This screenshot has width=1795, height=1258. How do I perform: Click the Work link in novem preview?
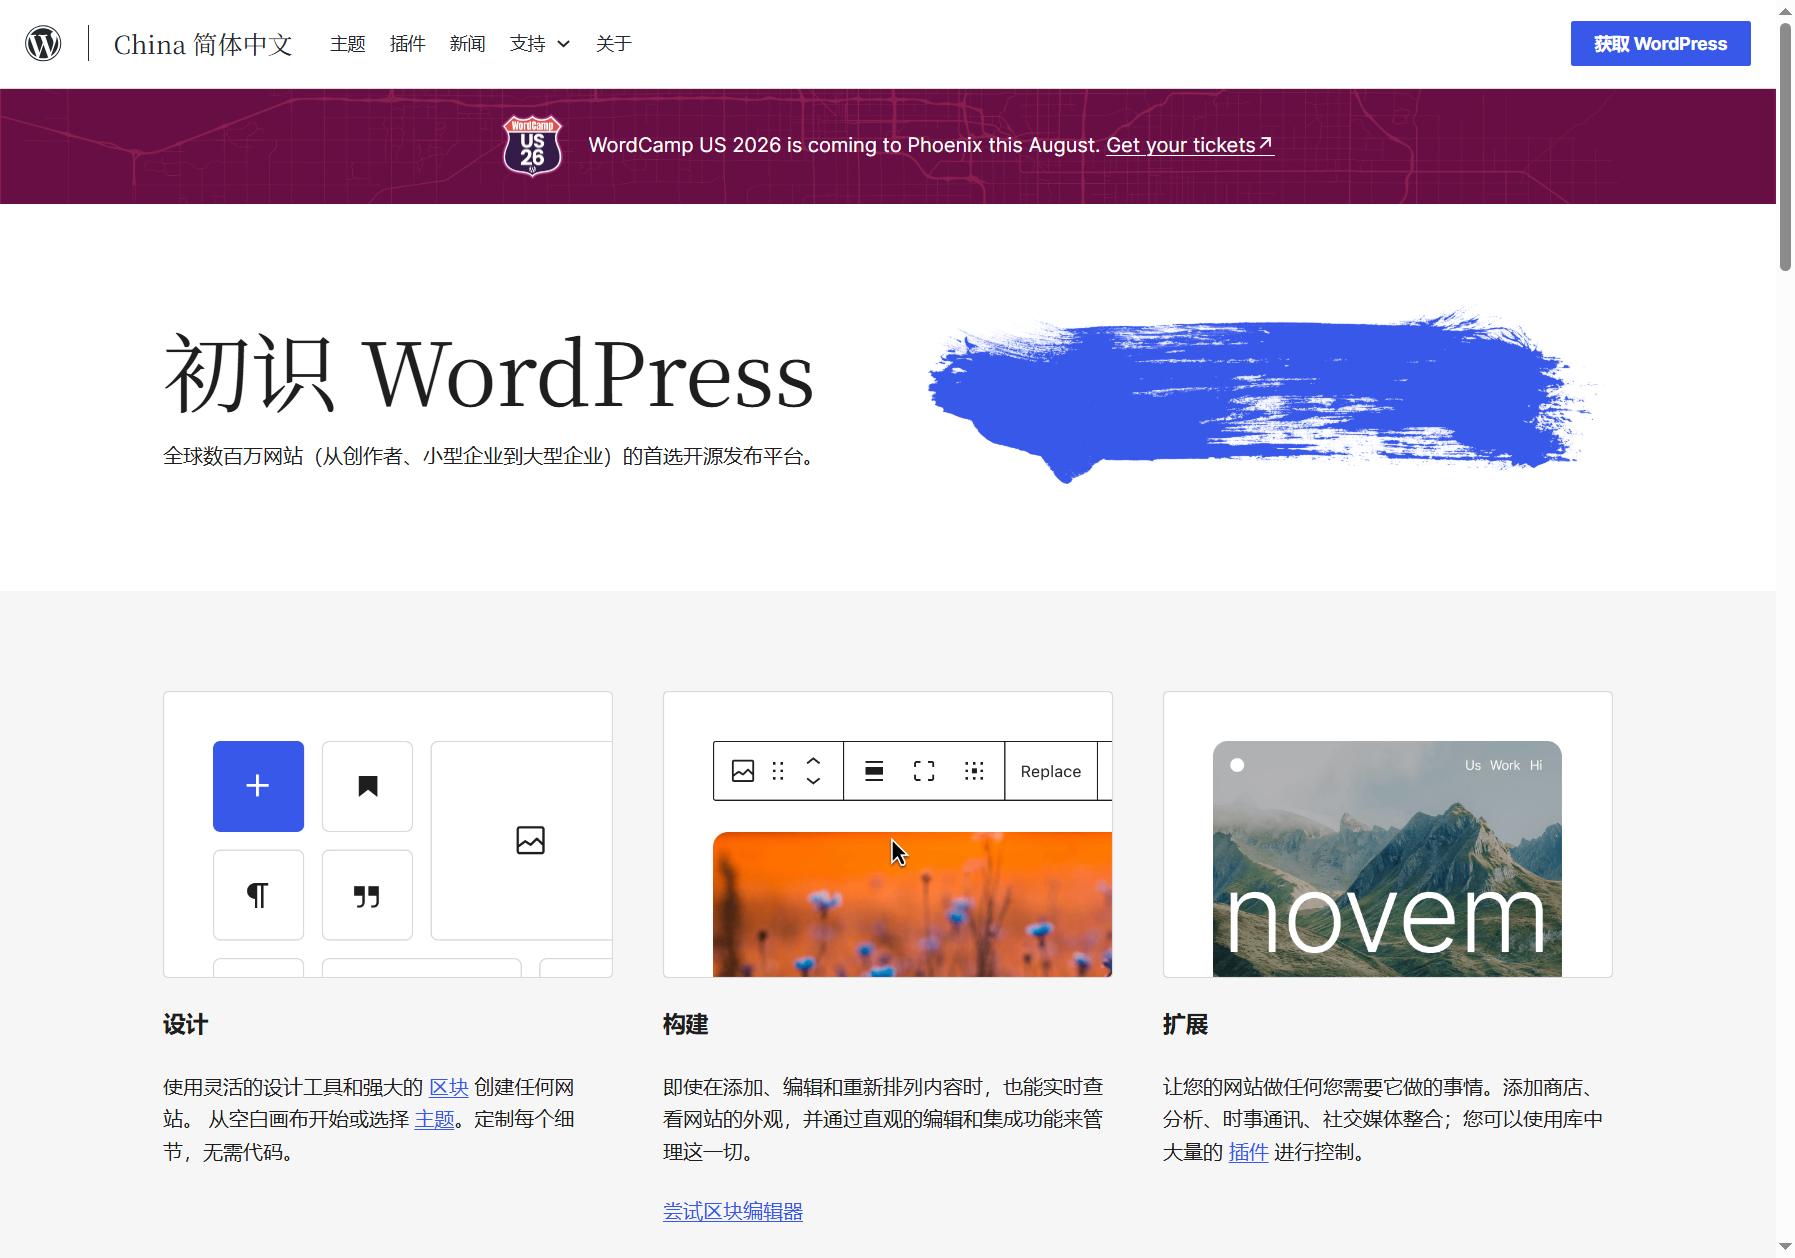1505,765
